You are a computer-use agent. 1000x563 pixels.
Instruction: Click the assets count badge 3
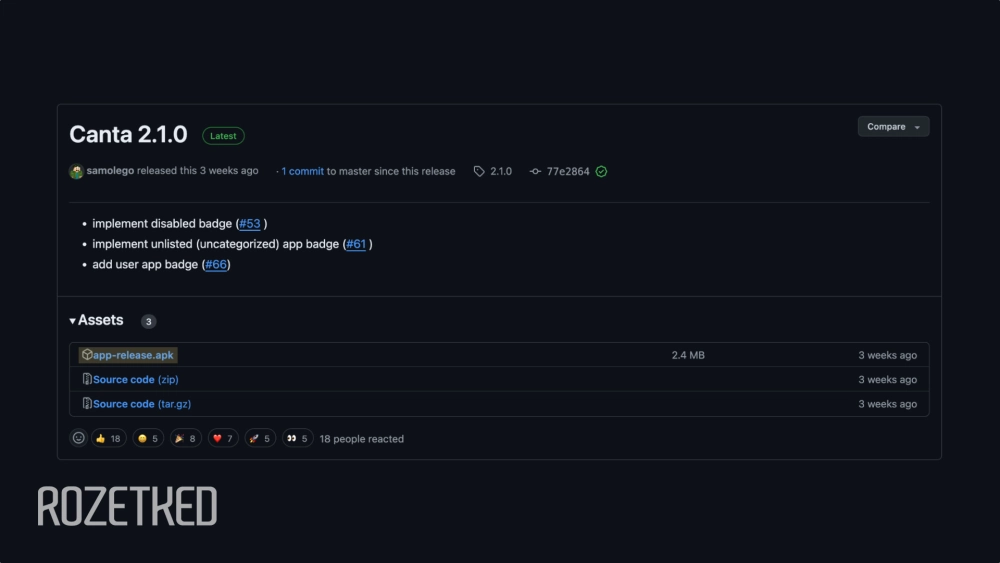pos(149,321)
